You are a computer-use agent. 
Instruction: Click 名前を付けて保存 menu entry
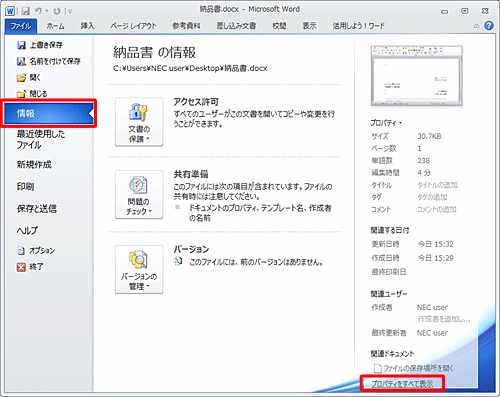pos(49,61)
